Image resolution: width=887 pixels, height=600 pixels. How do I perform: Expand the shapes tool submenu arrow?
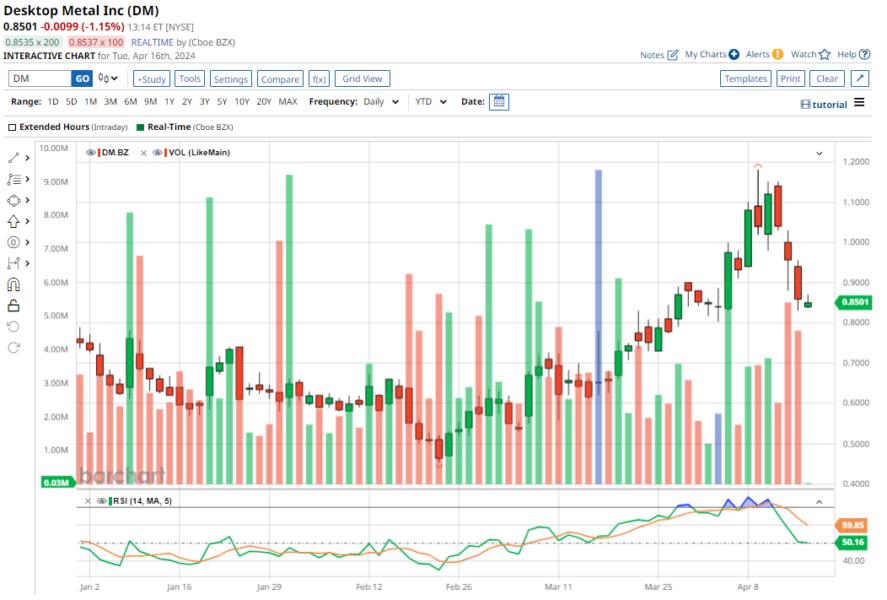pos(27,200)
